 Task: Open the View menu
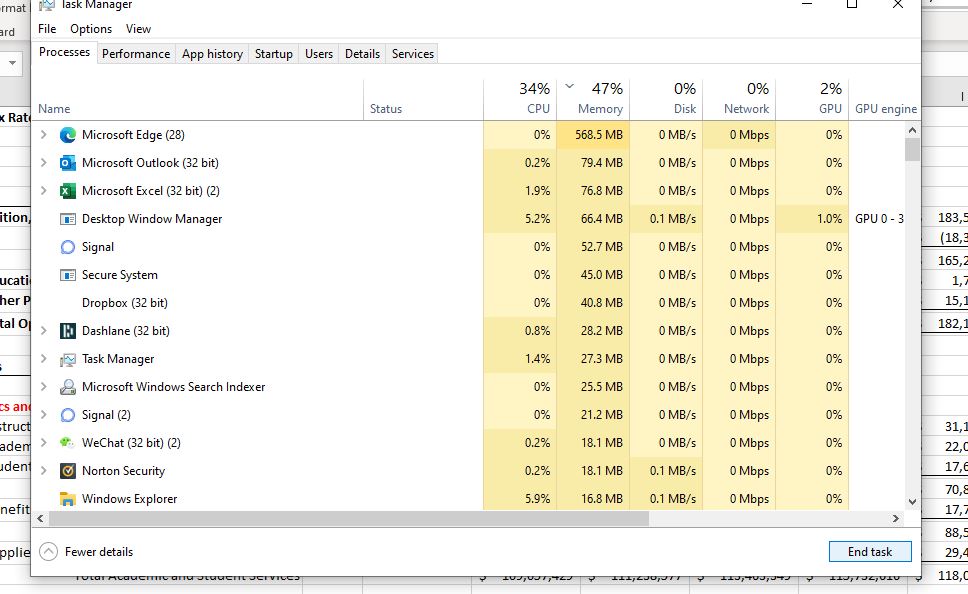[138, 29]
